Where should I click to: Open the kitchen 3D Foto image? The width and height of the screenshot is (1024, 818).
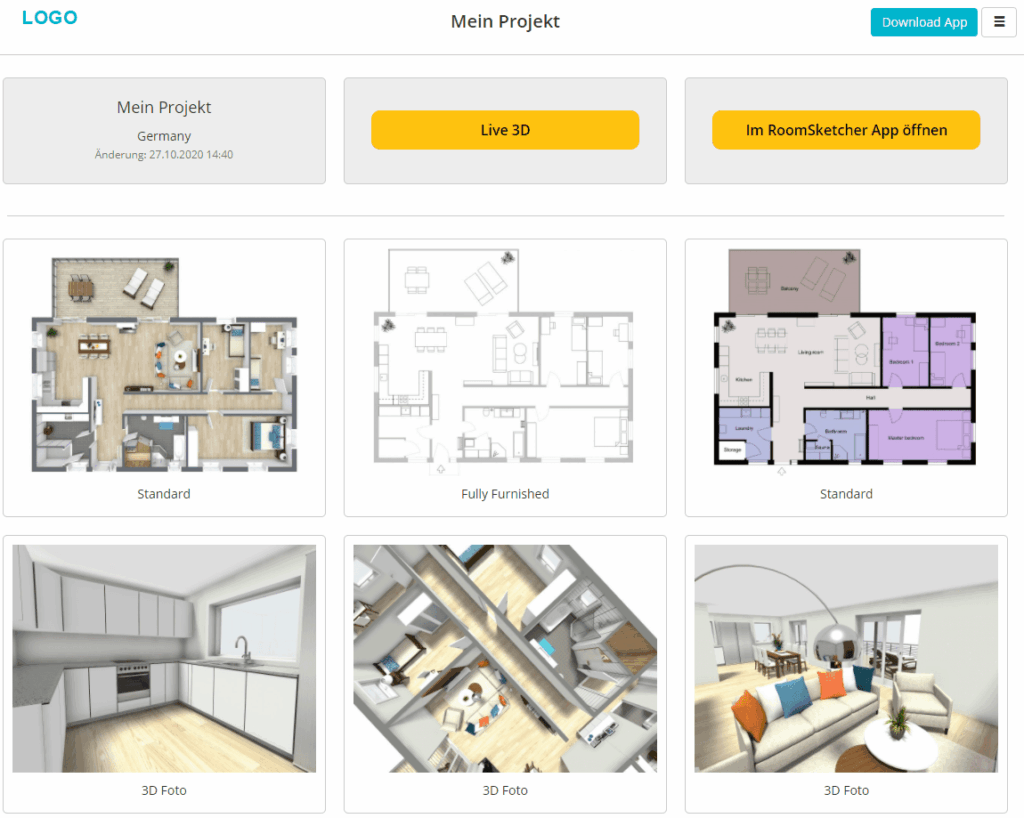point(164,658)
